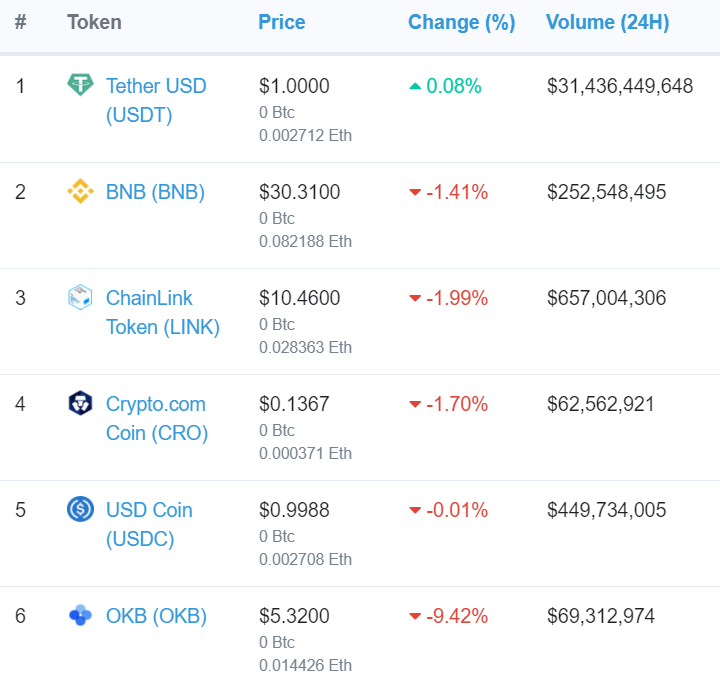The image size is (720, 679).
Task: Click the BNB volume value $252,548,495
Action: point(606,191)
